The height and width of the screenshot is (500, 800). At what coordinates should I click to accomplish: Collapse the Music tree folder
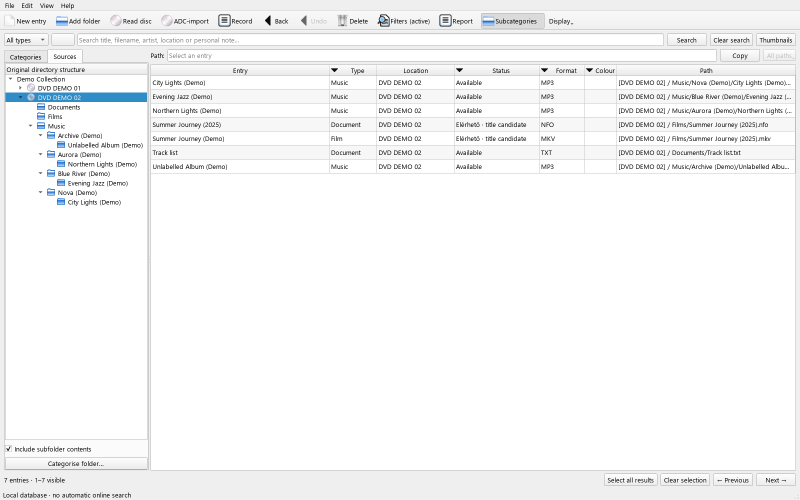(x=31, y=126)
